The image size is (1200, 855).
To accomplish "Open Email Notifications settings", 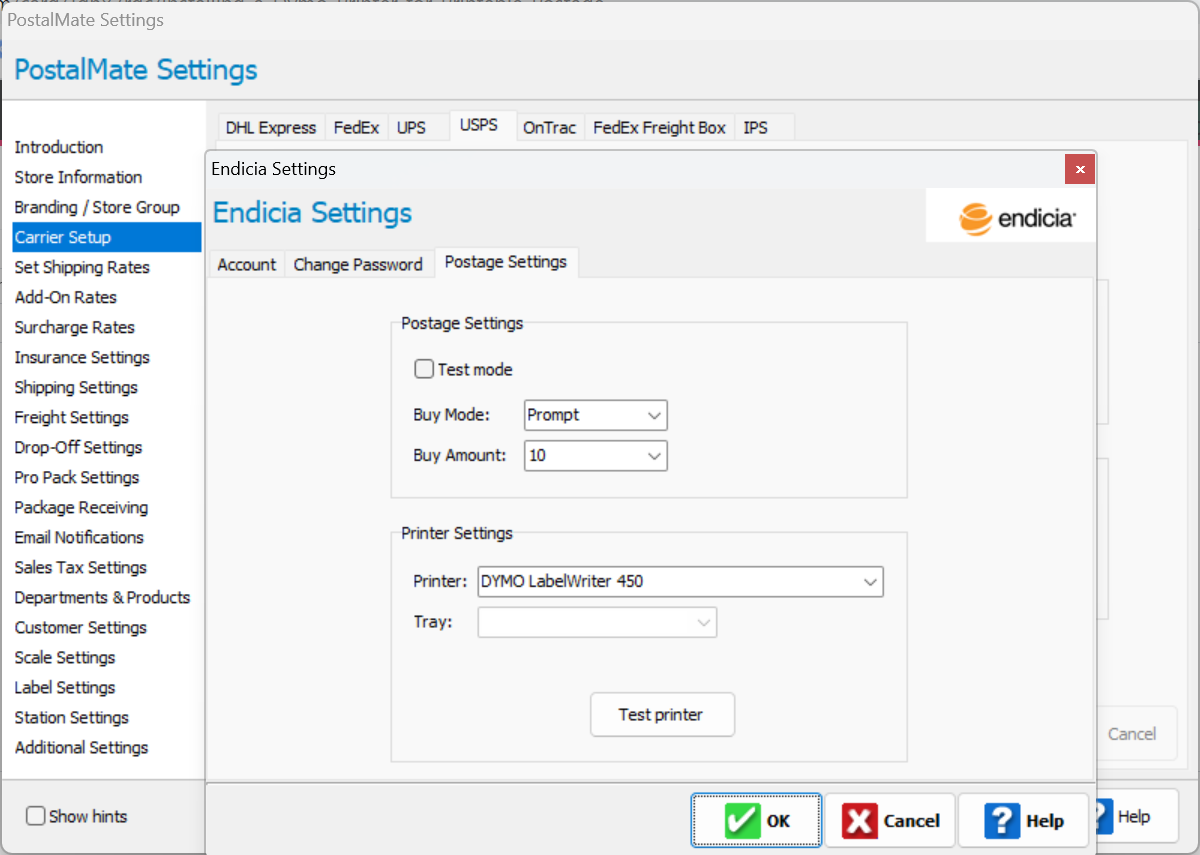I will click(x=79, y=537).
